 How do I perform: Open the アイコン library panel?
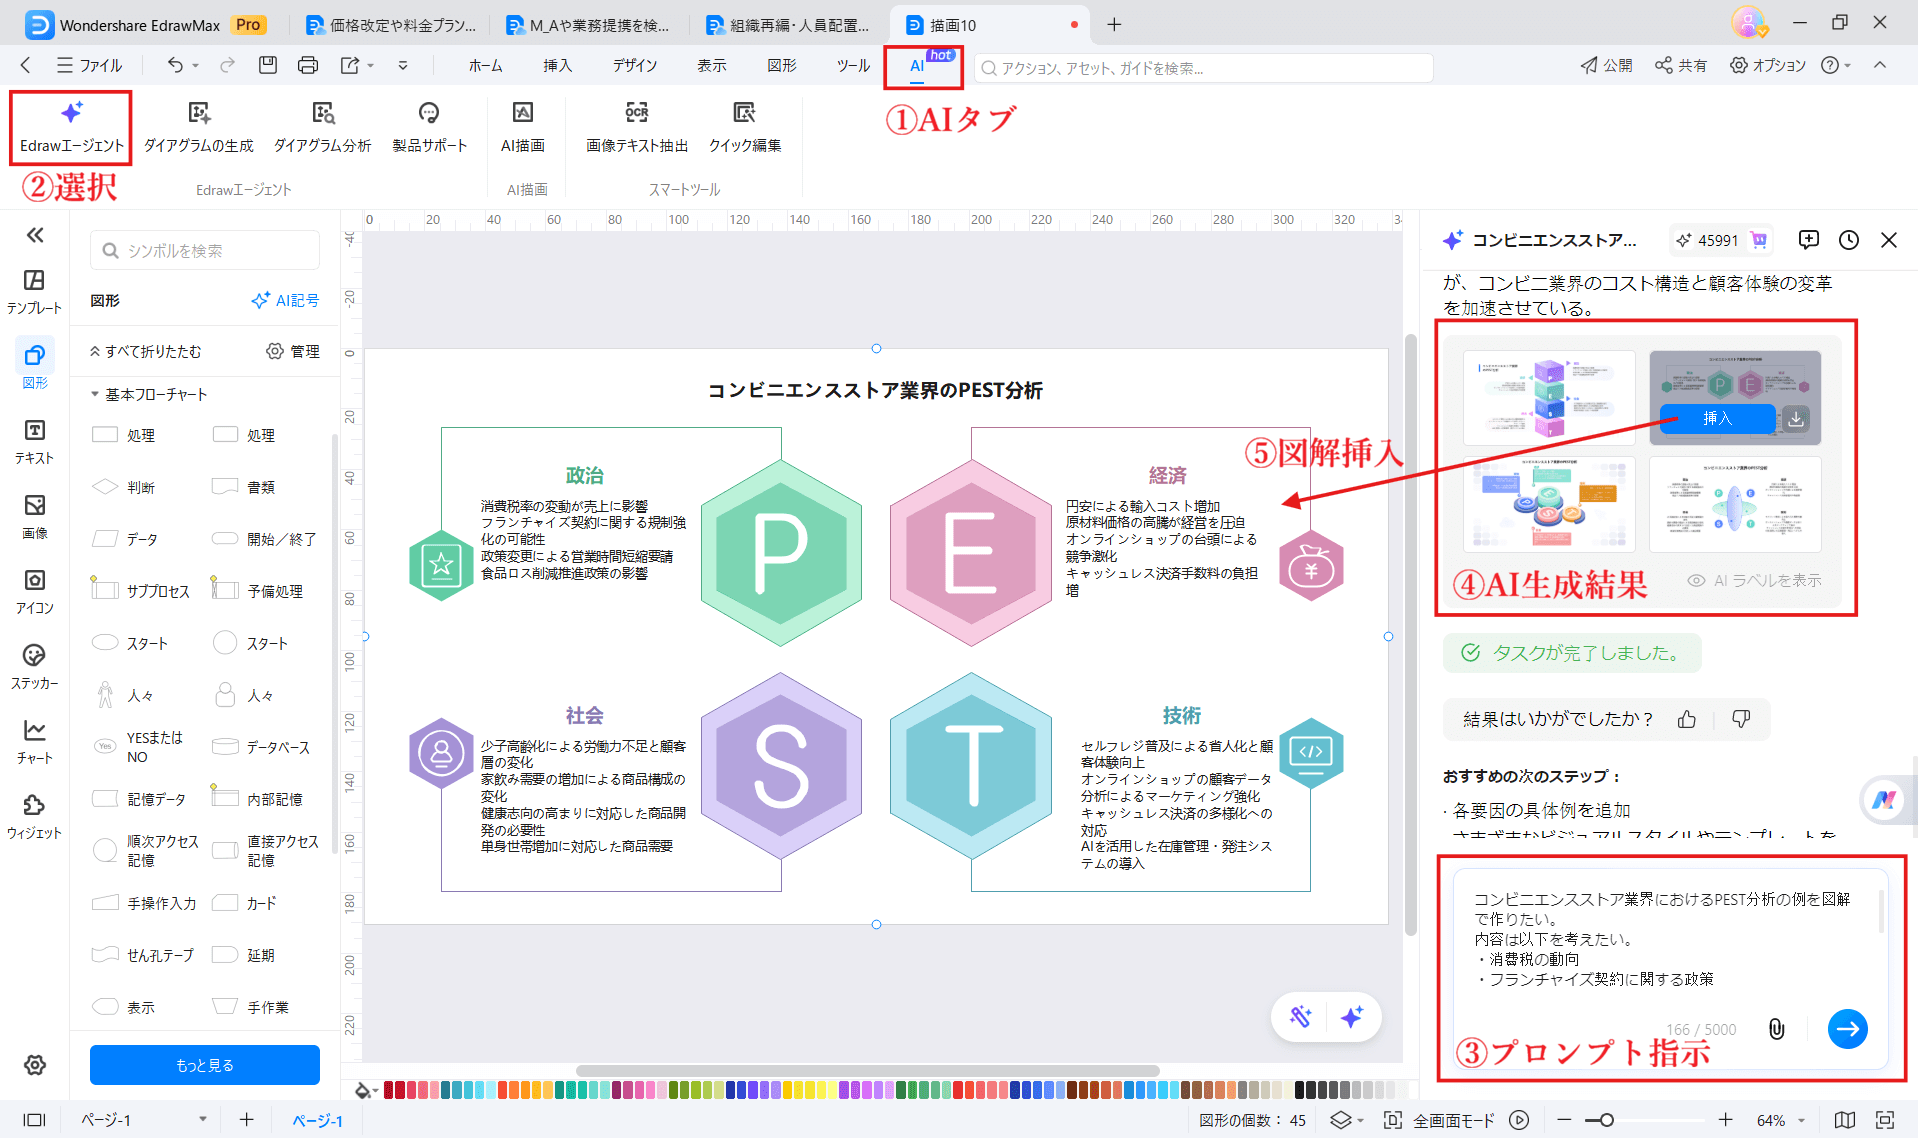coord(35,590)
